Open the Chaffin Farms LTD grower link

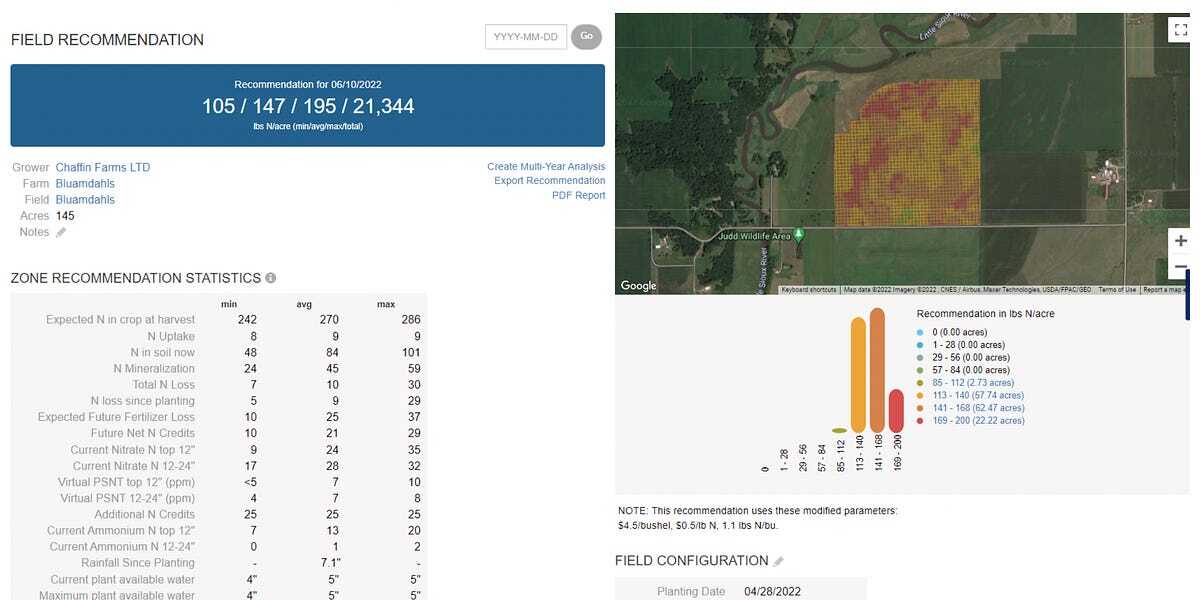[x=103, y=168]
